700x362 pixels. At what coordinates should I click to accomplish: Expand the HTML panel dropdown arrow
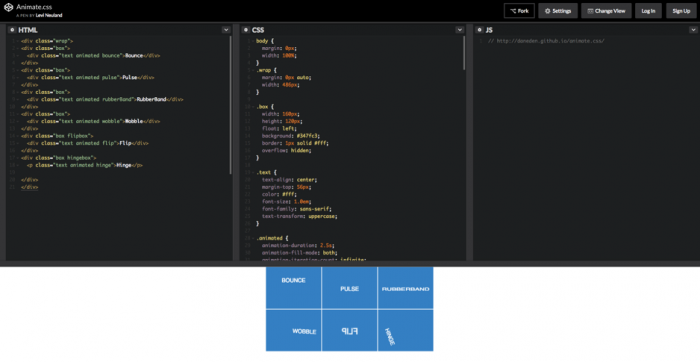coord(226,30)
